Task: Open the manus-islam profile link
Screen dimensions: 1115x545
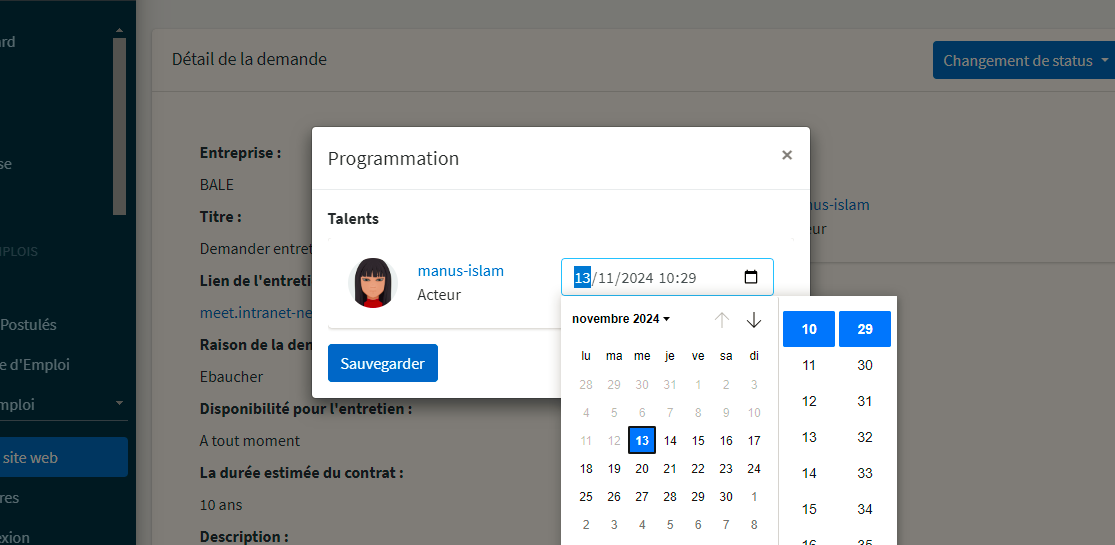Action: (461, 270)
